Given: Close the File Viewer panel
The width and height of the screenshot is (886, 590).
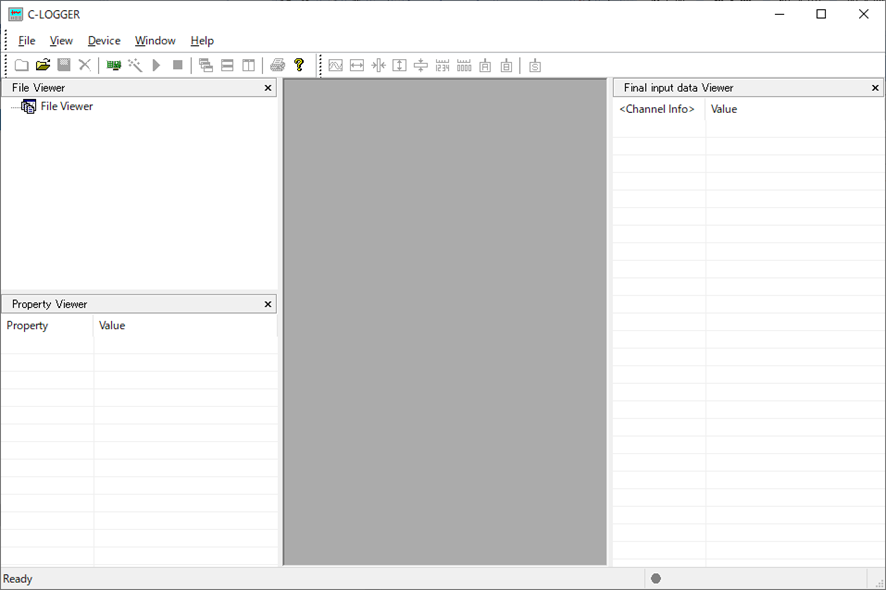Looking at the screenshot, I should click(267, 88).
